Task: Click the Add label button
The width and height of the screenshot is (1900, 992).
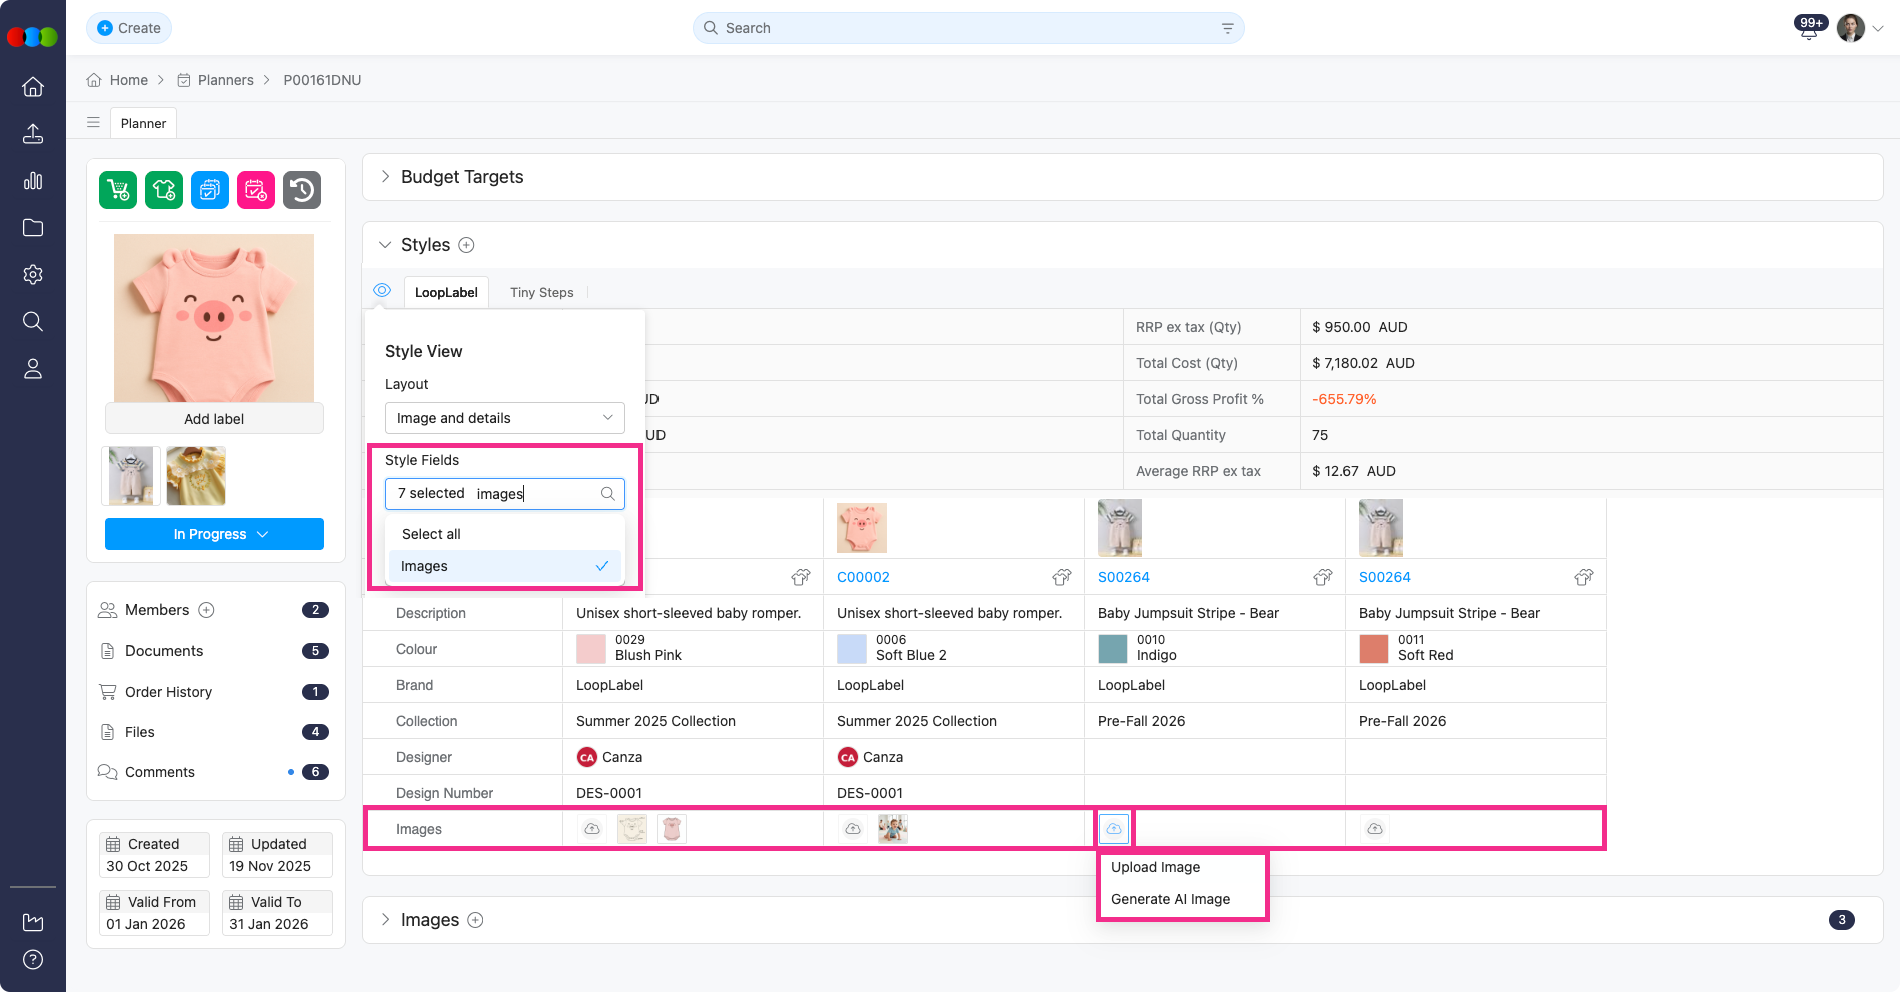Action: (x=214, y=419)
